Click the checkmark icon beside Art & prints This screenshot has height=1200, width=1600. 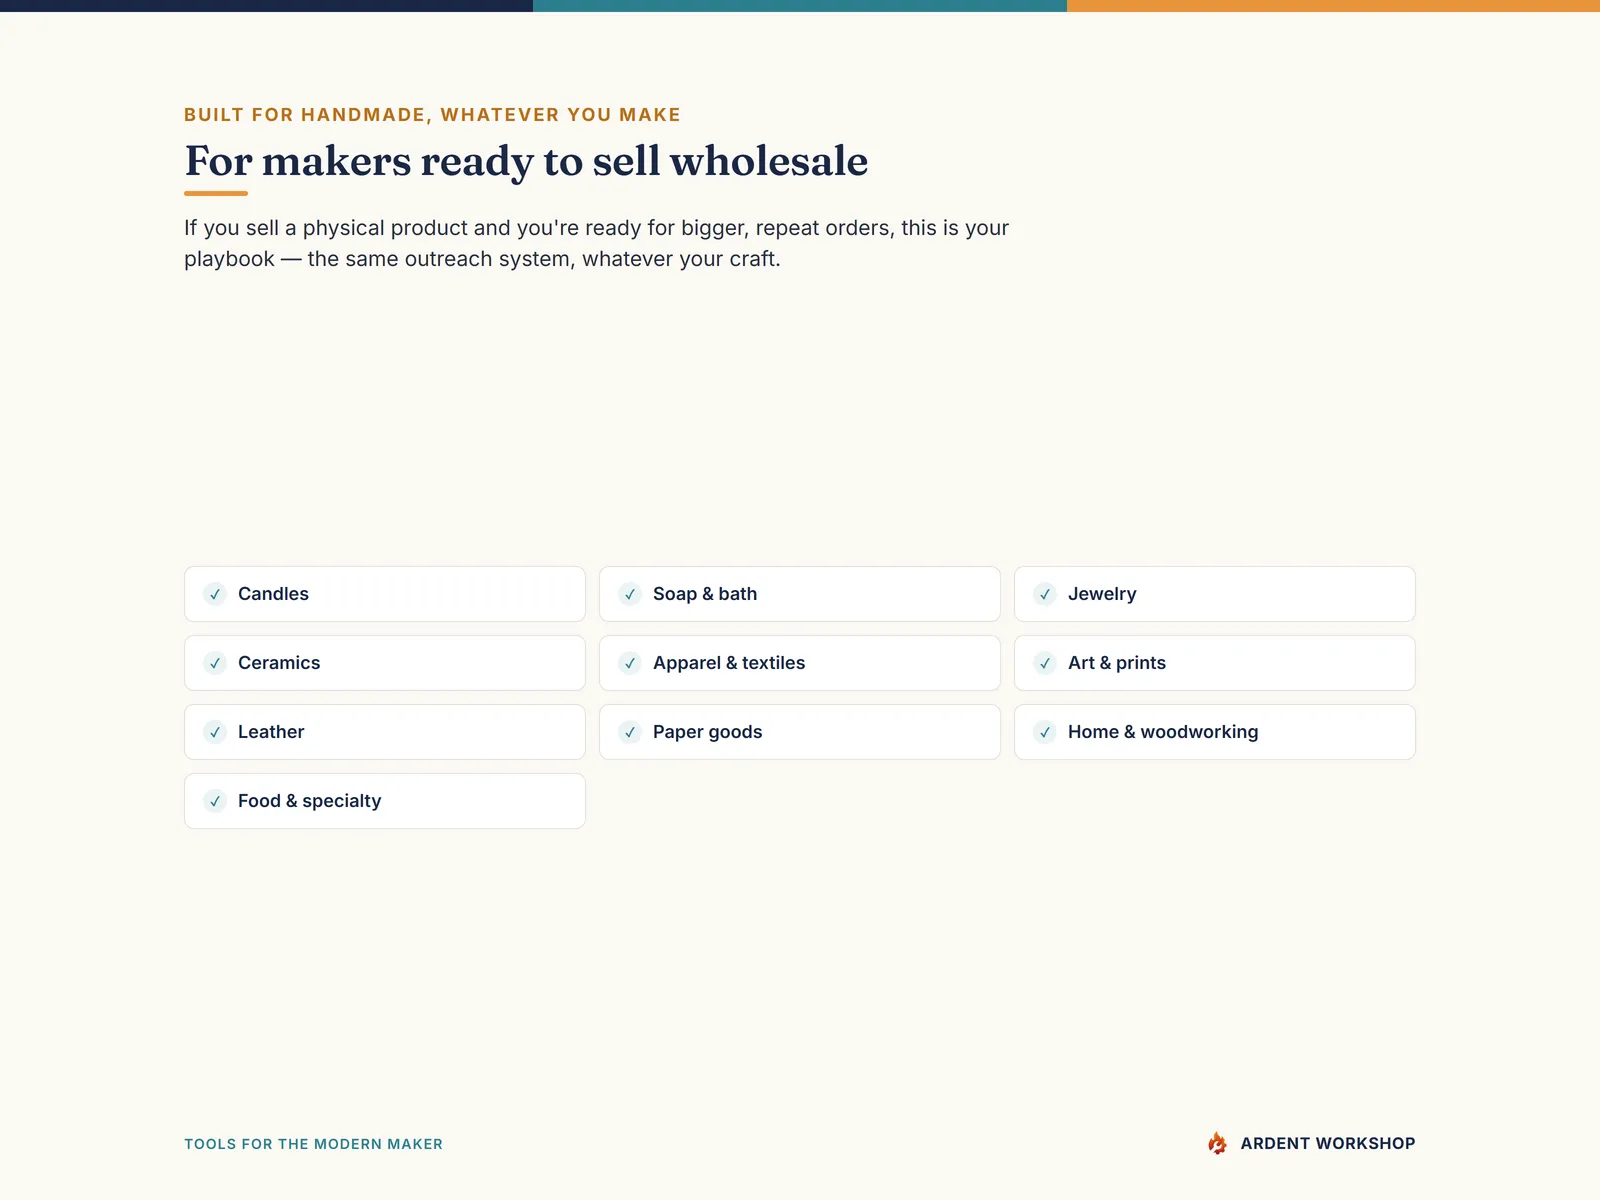[x=1045, y=663]
